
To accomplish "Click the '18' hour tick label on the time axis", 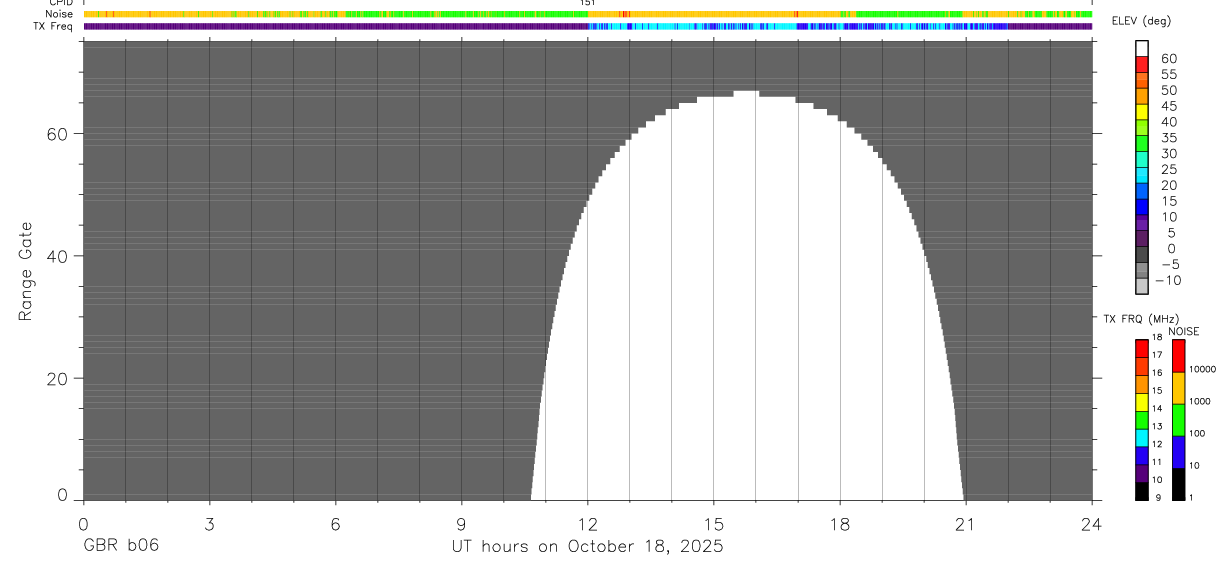I will (840, 523).
